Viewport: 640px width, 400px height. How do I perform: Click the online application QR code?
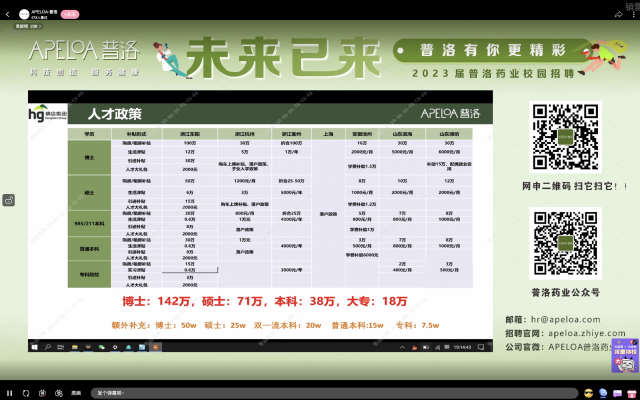click(x=565, y=137)
